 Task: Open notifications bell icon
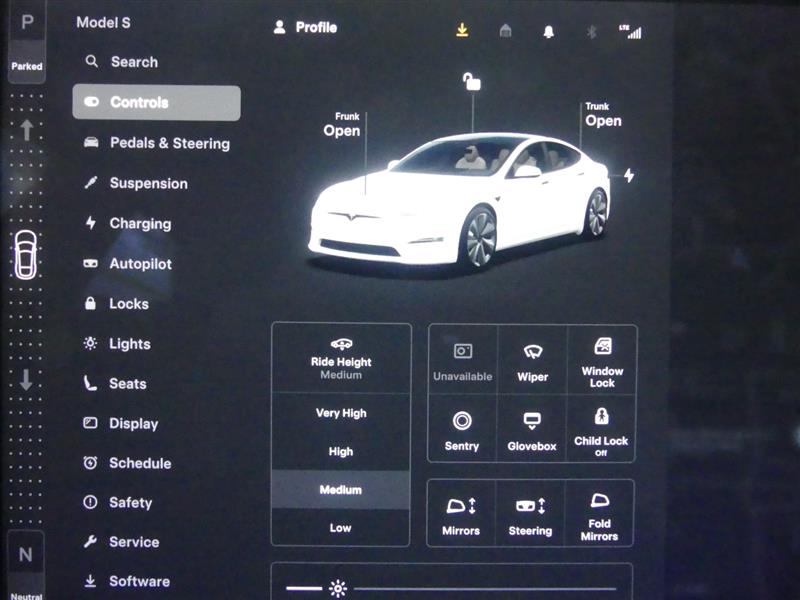(x=548, y=31)
